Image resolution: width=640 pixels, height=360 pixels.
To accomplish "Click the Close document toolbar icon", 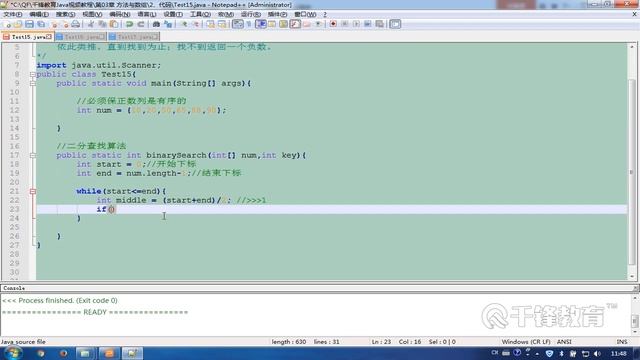I will (54, 24).
